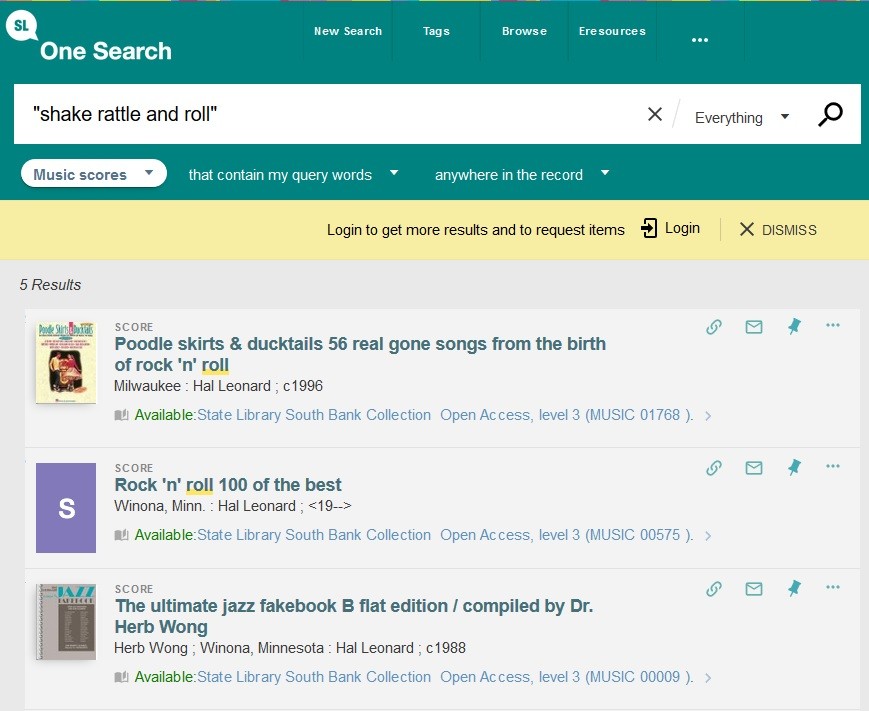Email the Rock 'n' roll 100 record
This screenshot has width=869, height=711.
(754, 468)
